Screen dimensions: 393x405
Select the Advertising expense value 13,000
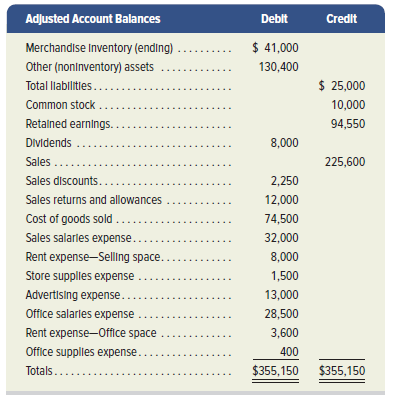[x=282, y=295]
